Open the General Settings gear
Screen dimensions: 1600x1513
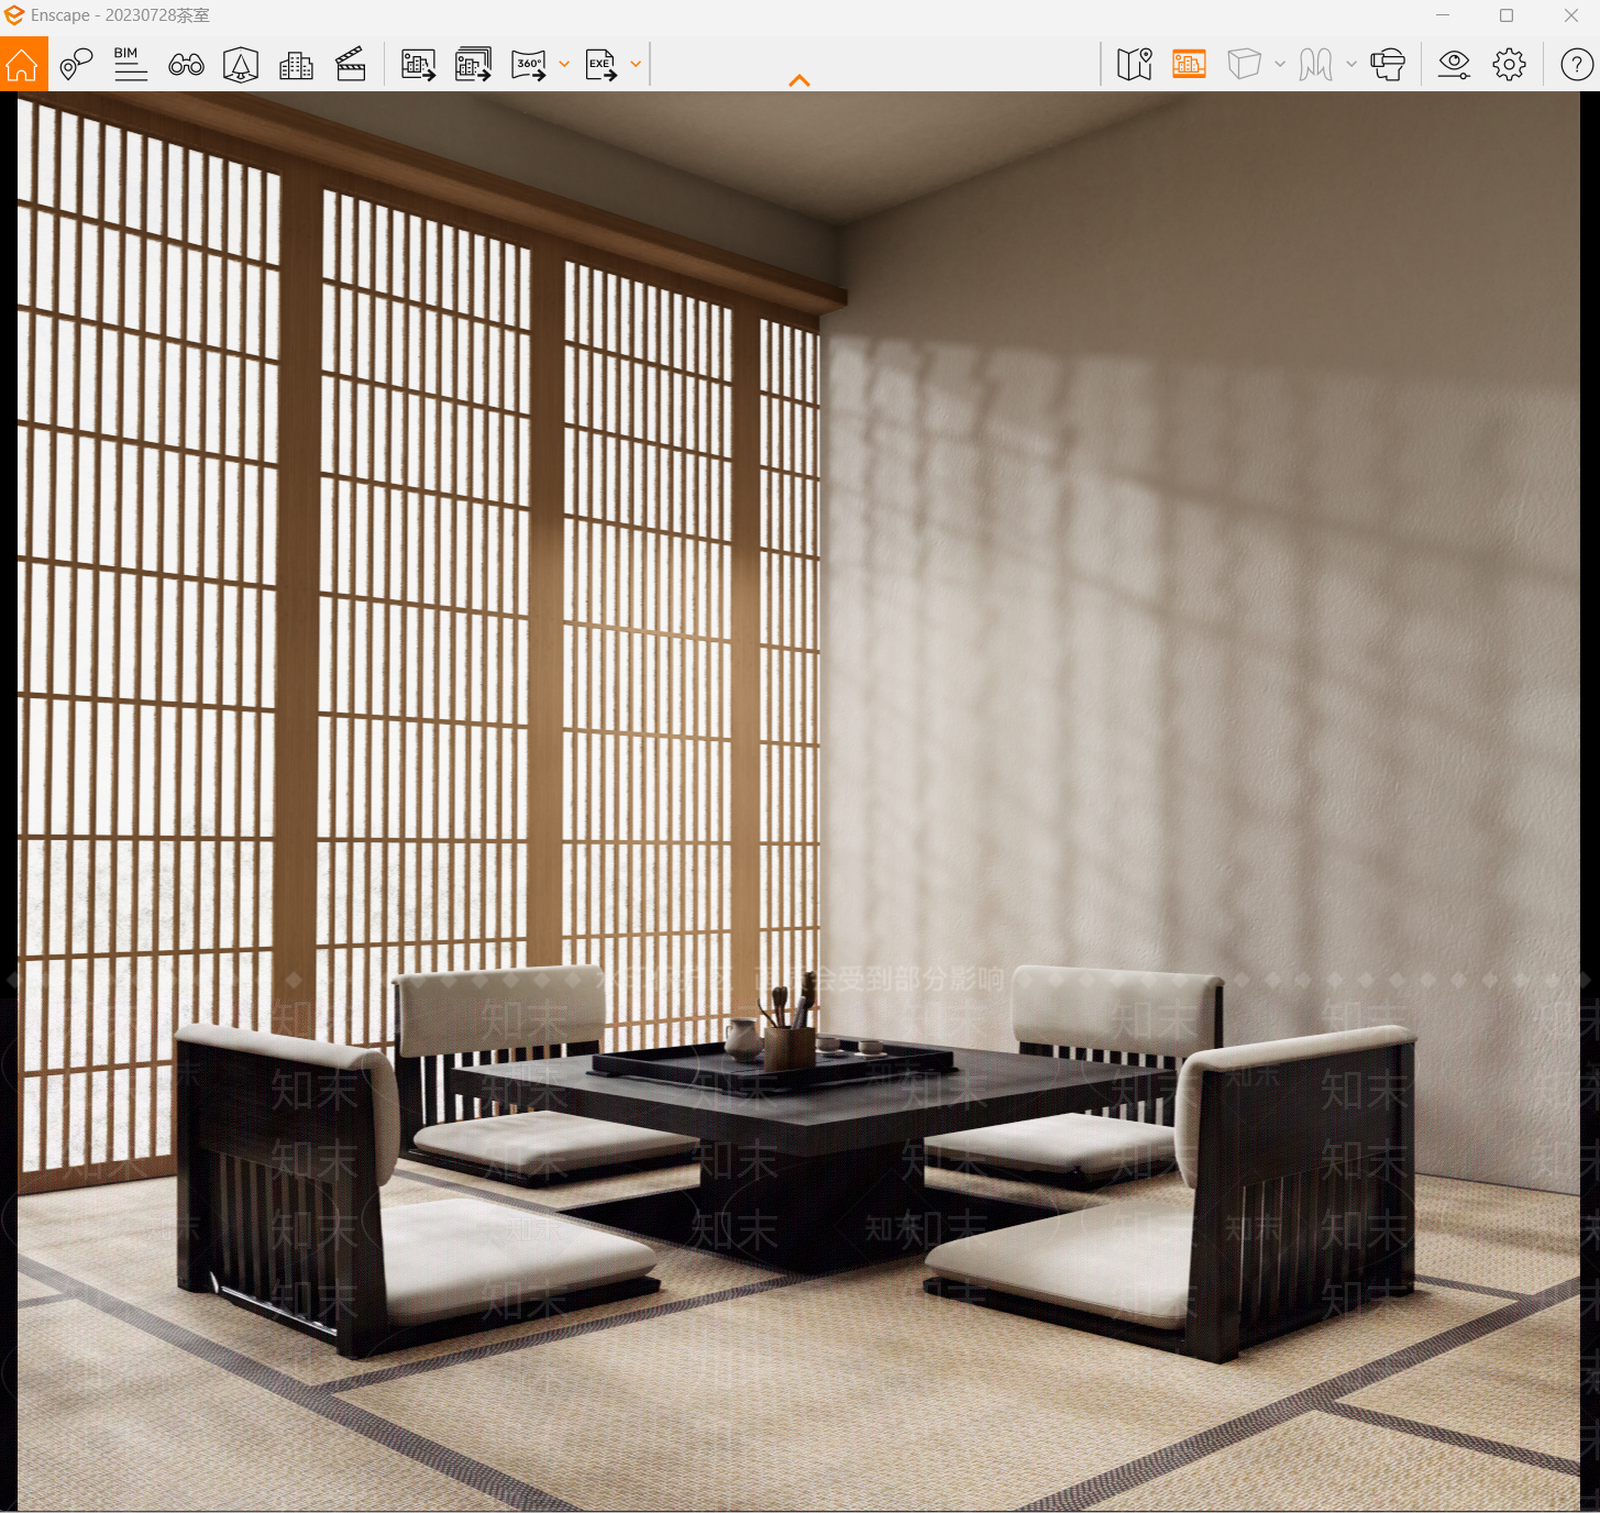click(x=1509, y=65)
